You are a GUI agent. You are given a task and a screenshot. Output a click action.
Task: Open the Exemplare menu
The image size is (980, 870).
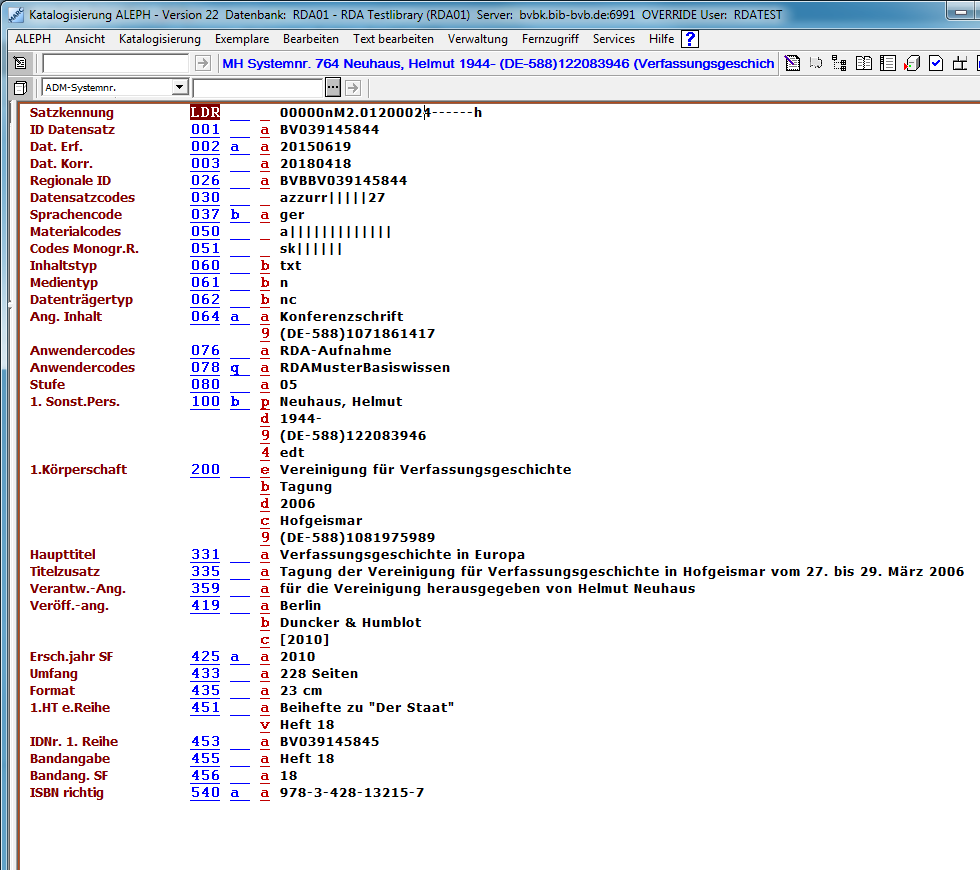[x=241, y=39]
